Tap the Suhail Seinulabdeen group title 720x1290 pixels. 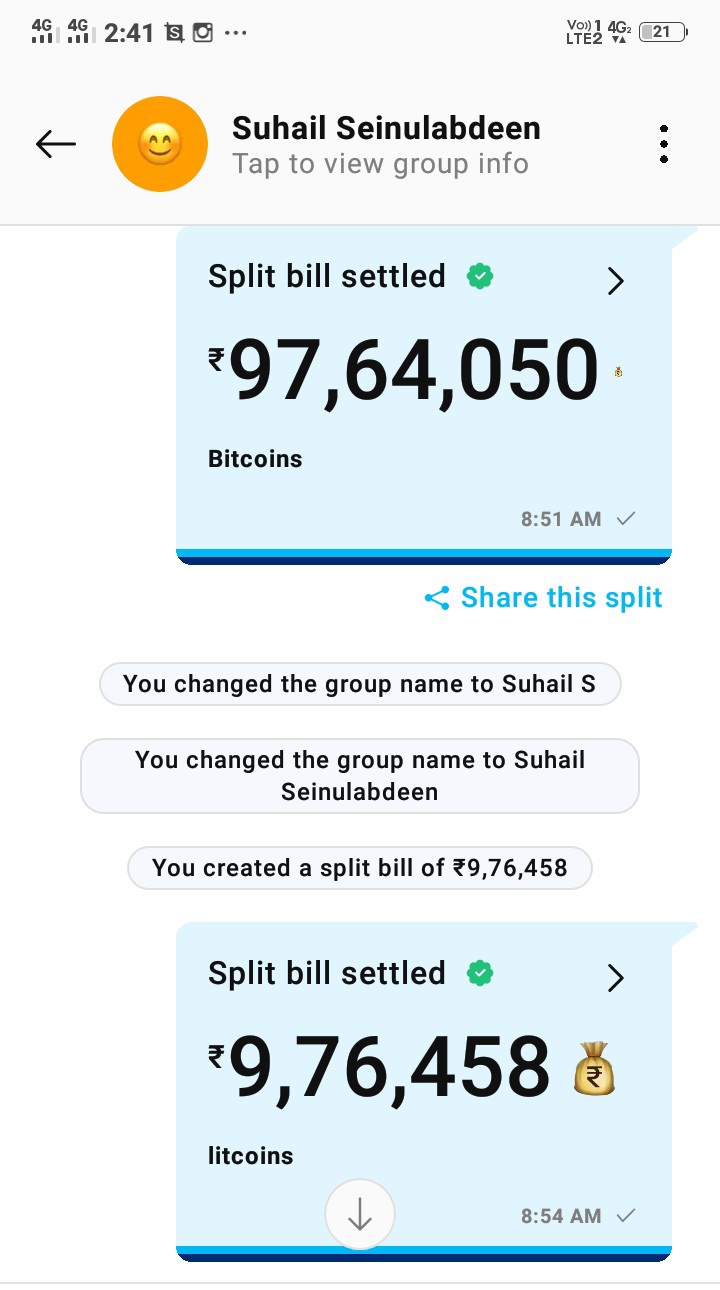click(x=386, y=128)
